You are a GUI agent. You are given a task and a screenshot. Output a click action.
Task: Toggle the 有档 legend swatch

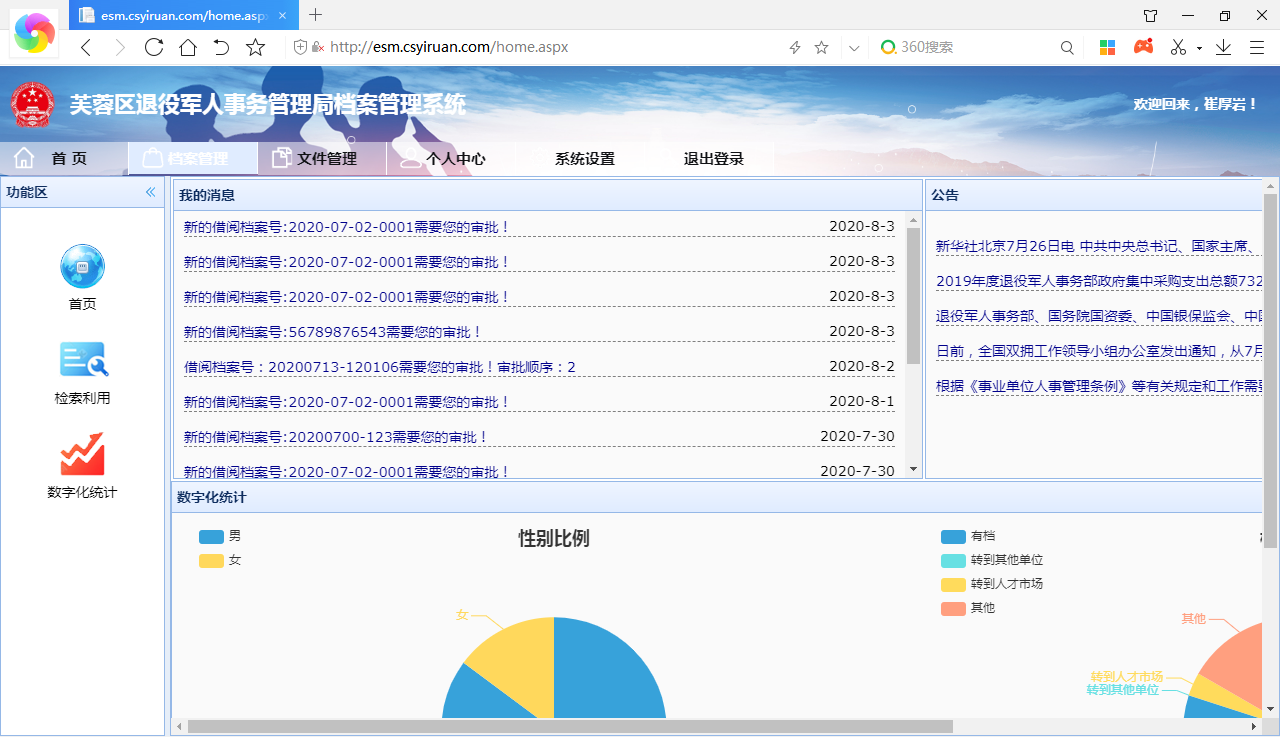tap(953, 537)
